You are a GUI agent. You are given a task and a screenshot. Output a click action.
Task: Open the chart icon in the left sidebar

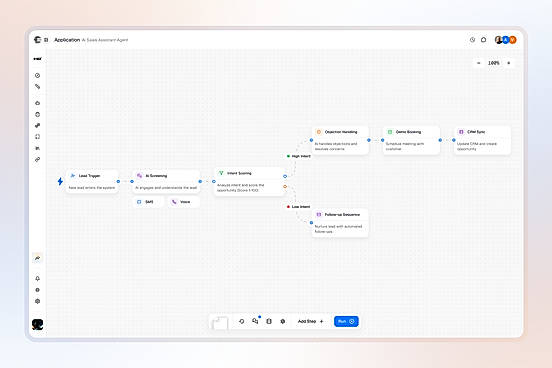click(38, 148)
